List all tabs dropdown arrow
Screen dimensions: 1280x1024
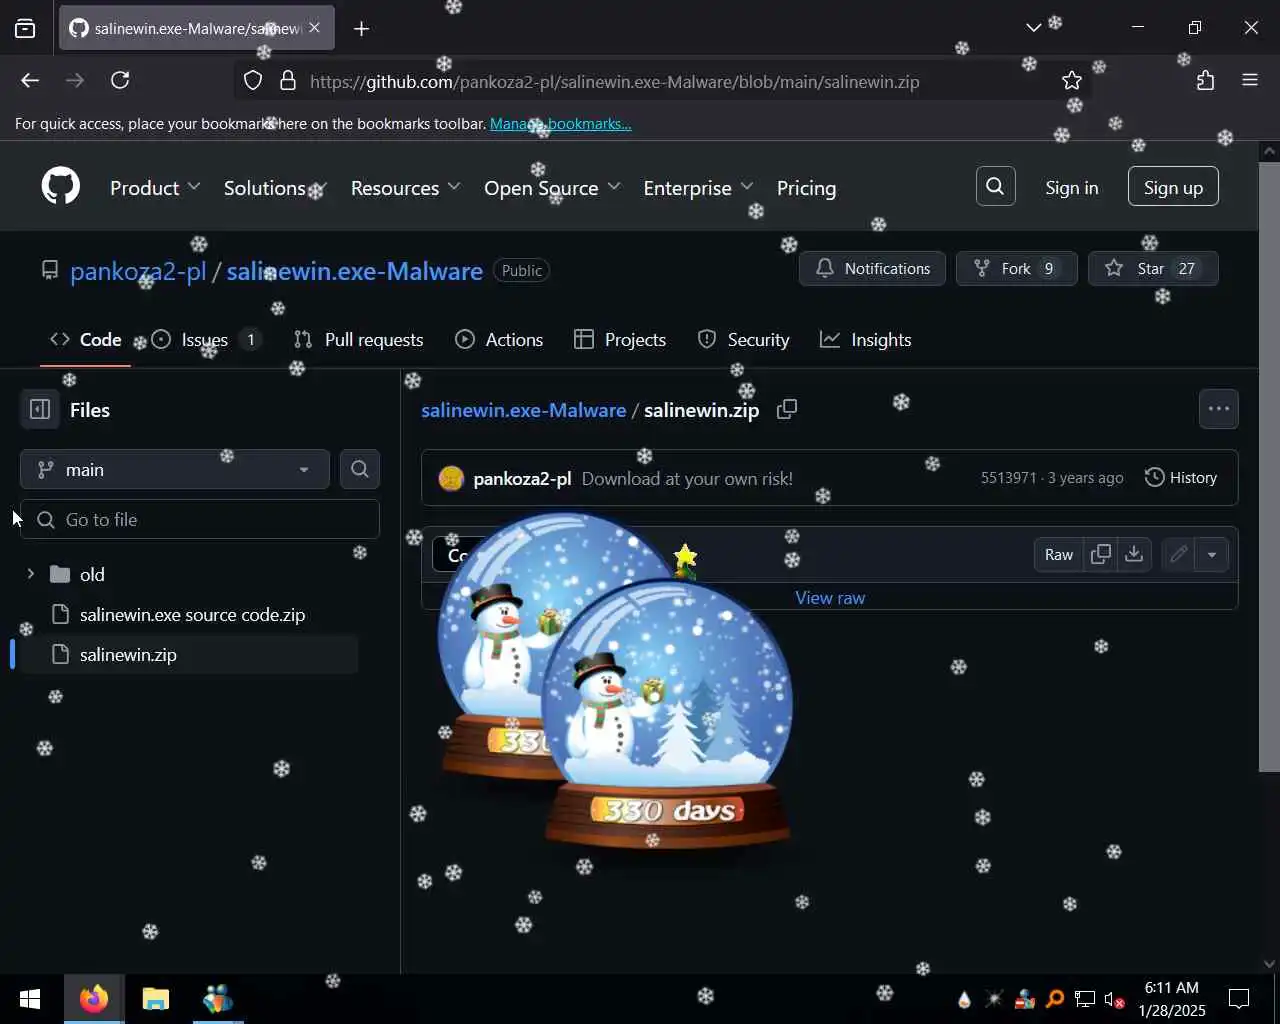click(1033, 28)
